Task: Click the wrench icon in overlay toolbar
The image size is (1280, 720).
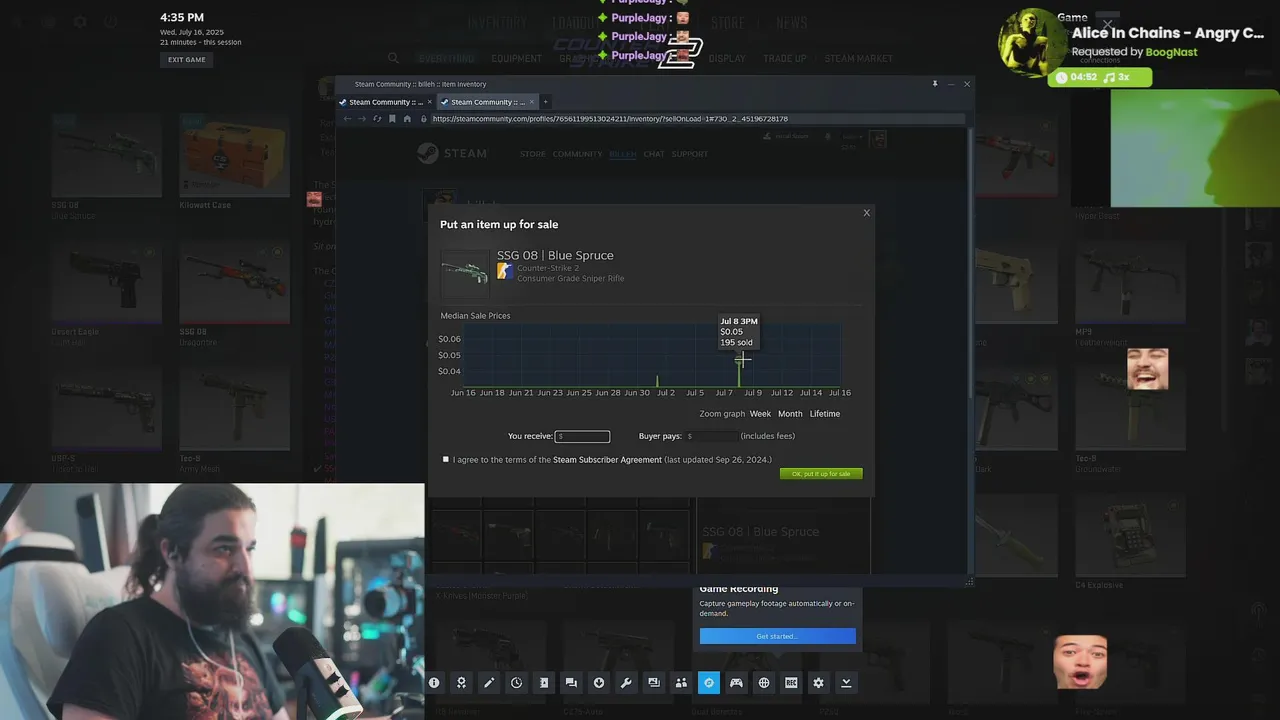Action: coord(626,683)
